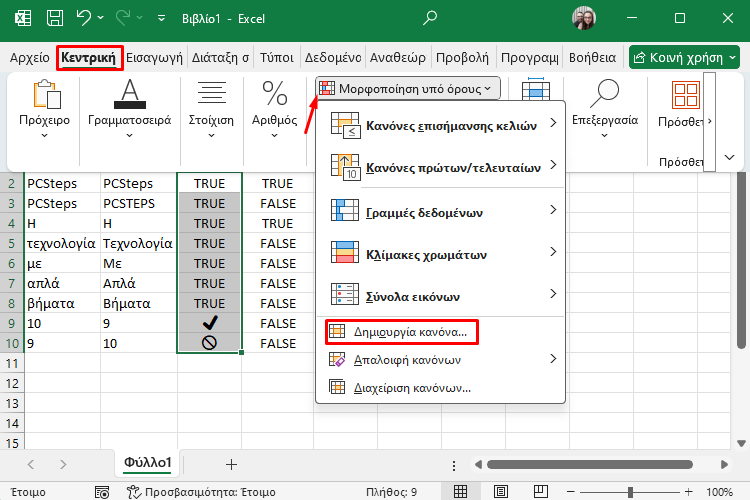Select the checkmark cell in row 9
Image resolution: width=750 pixels, height=500 pixels.
coord(210,323)
